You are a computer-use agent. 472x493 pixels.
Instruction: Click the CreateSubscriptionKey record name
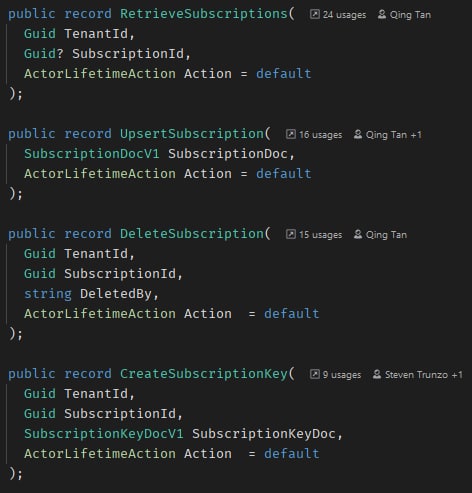pyautogui.click(x=204, y=374)
